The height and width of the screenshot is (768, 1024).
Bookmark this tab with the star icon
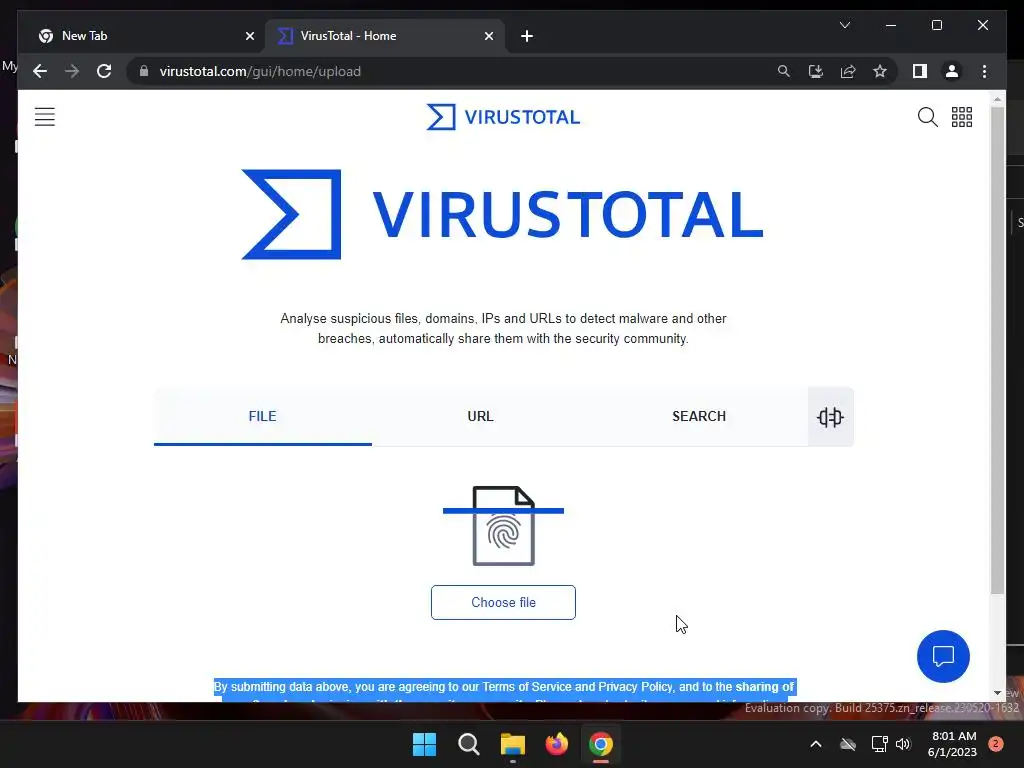[880, 71]
